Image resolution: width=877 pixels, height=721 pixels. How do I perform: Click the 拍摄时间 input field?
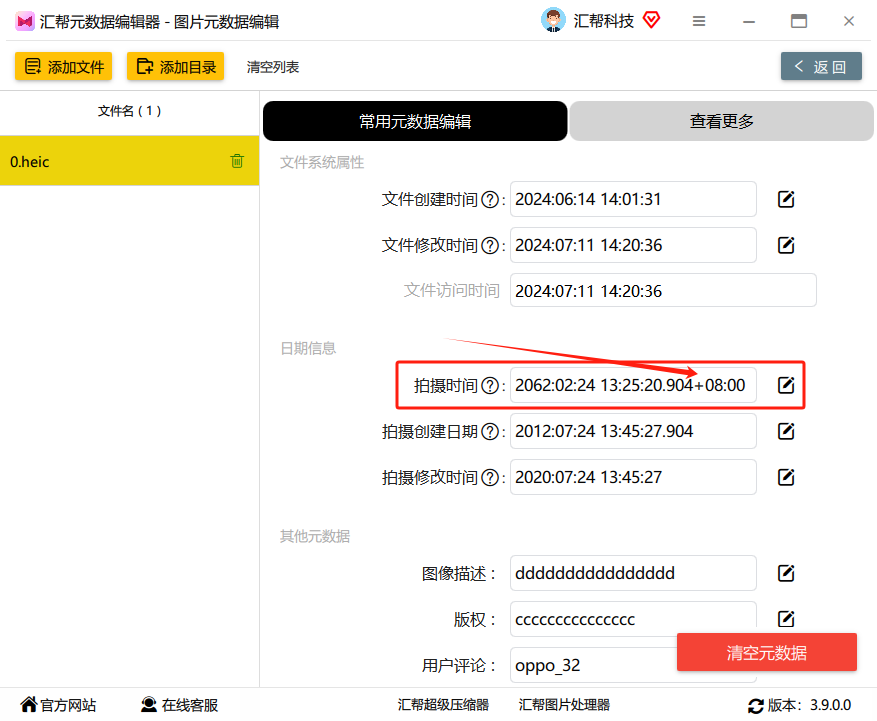point(633,385)
